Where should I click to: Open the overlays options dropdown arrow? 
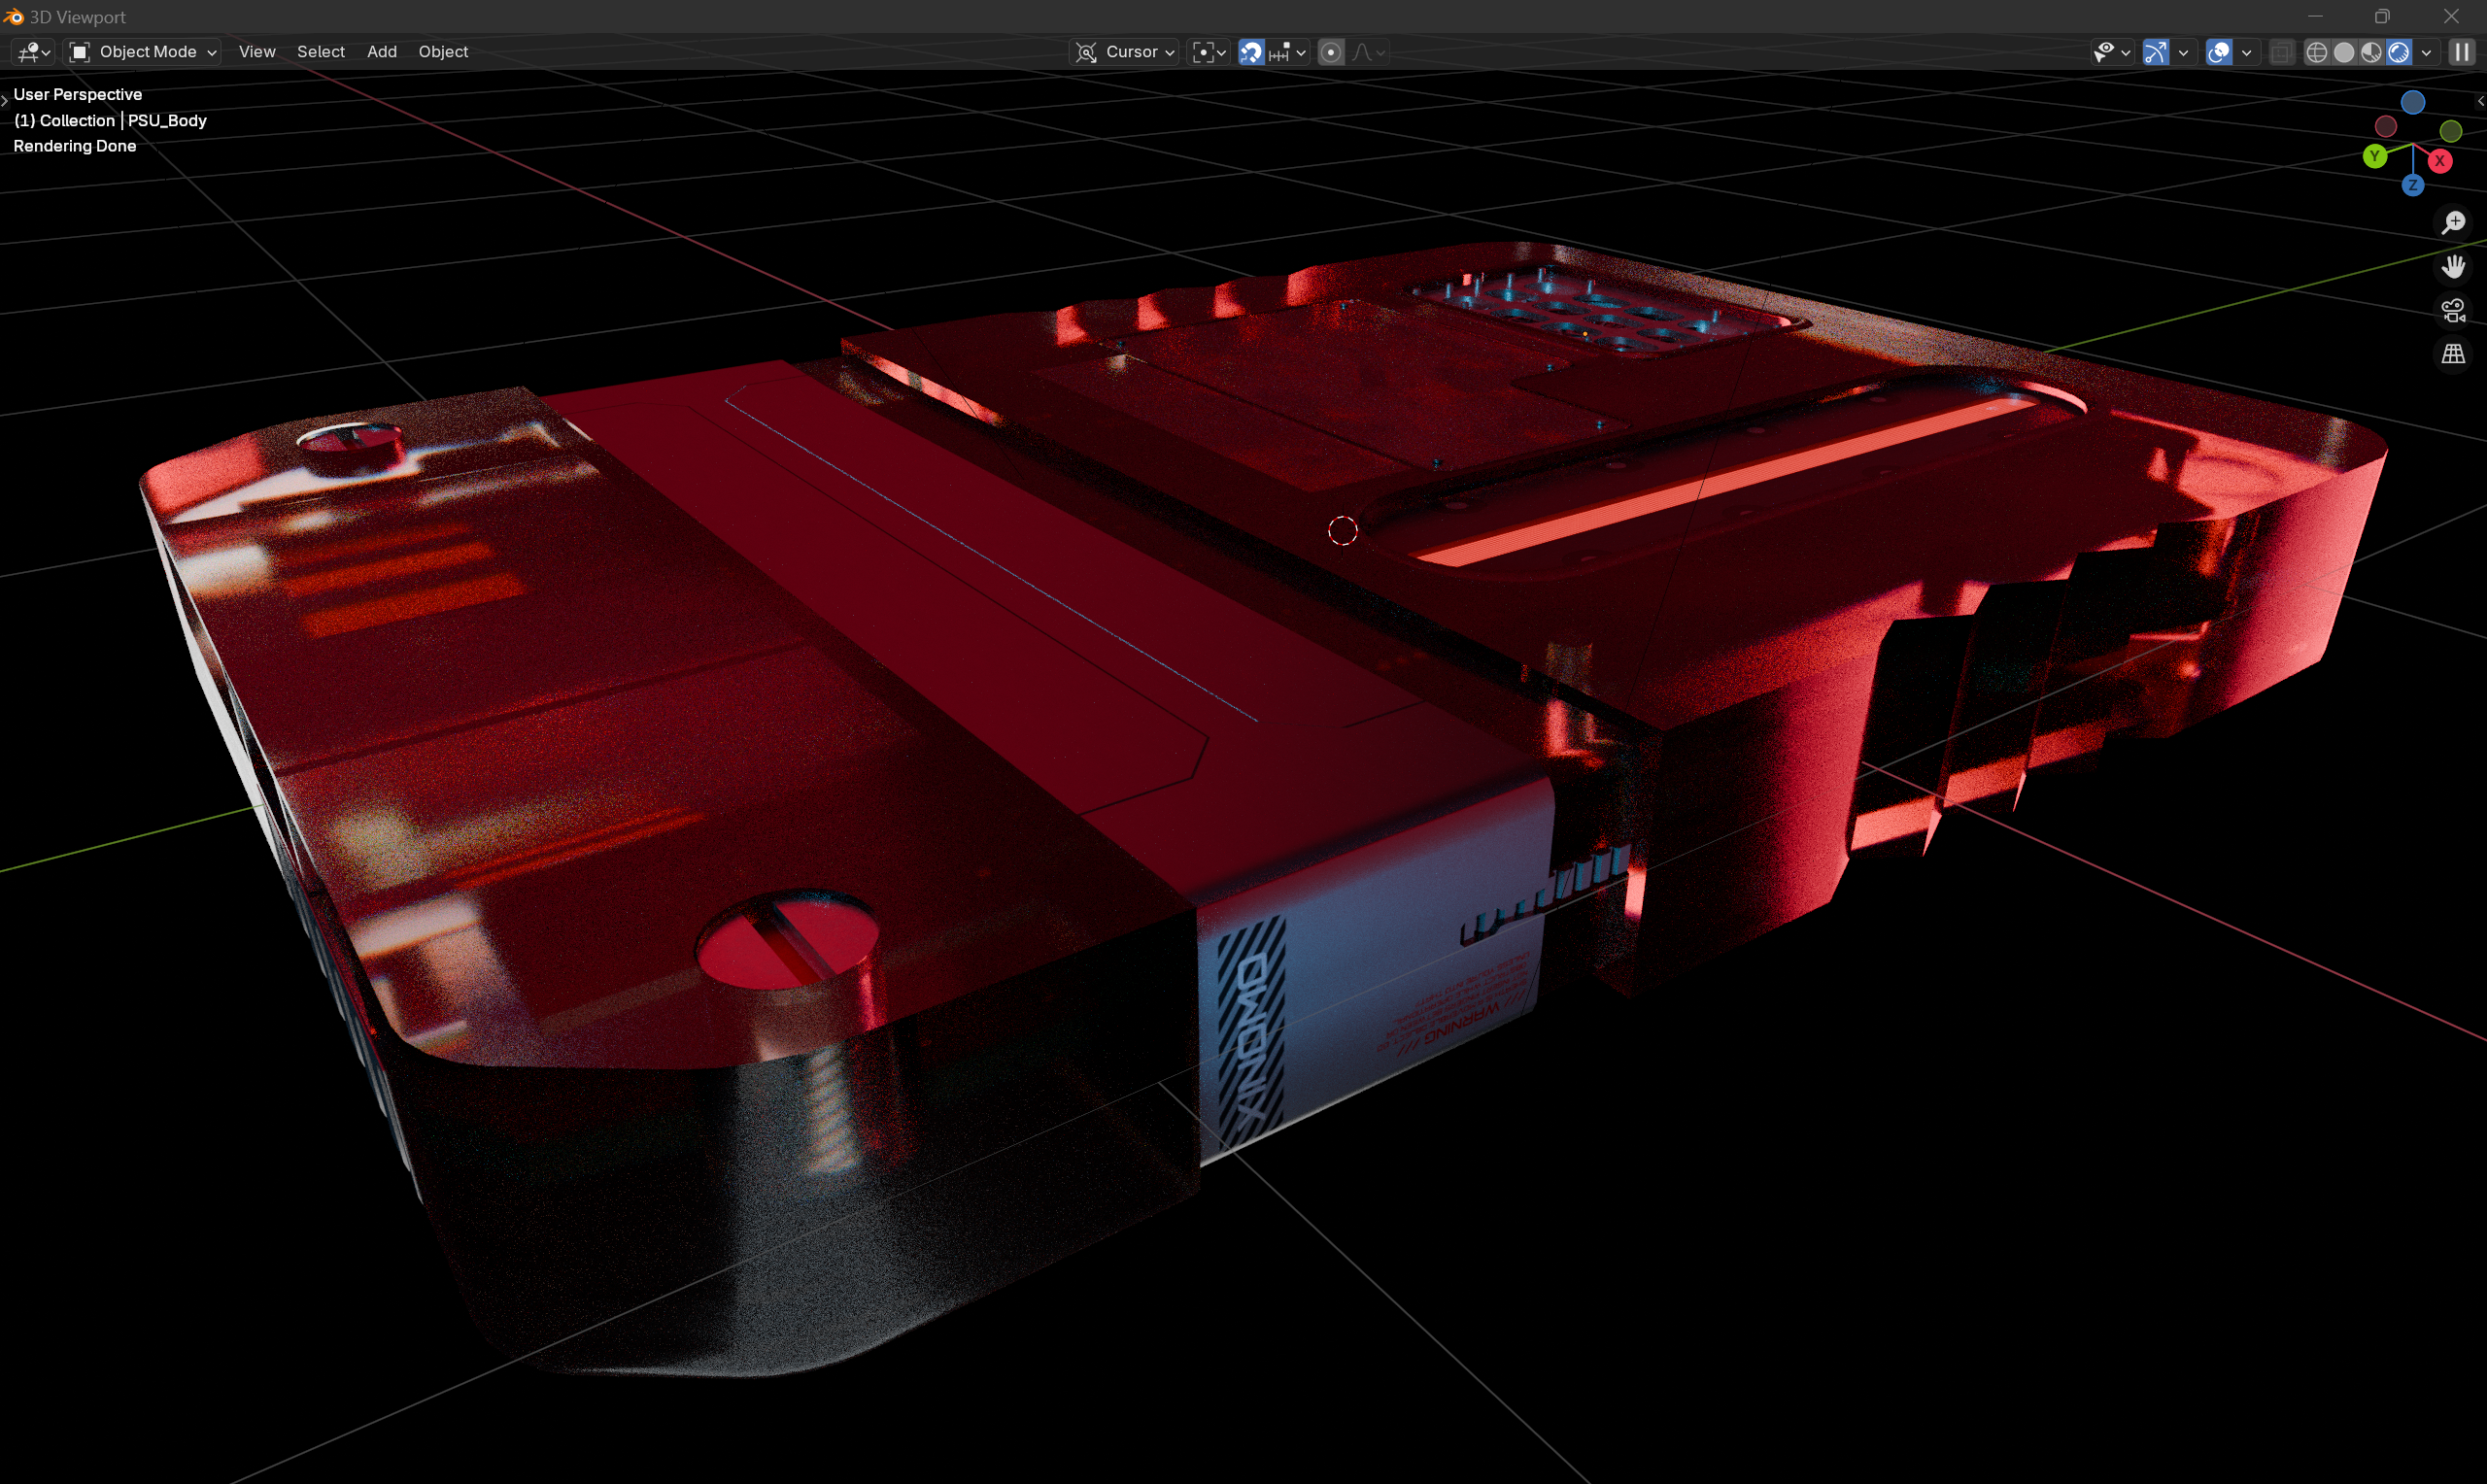click(2247, 52)
